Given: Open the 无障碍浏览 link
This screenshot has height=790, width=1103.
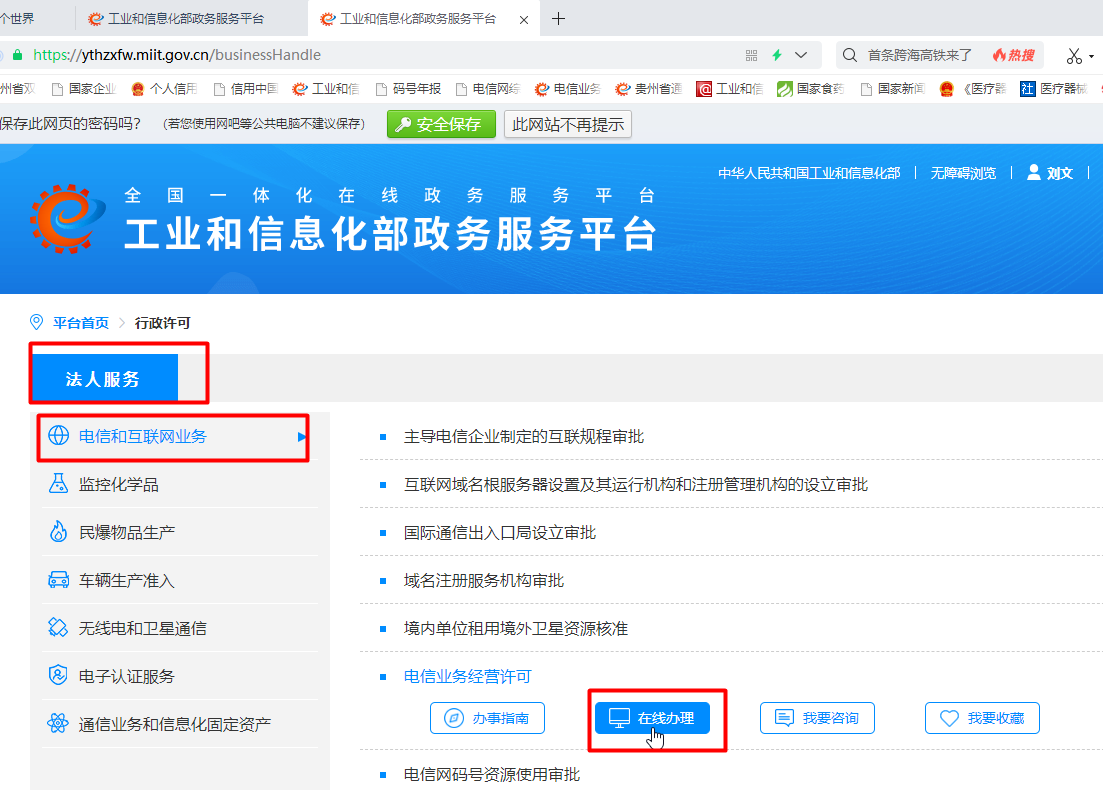Looking at the screenshot, I should point(963,173).
